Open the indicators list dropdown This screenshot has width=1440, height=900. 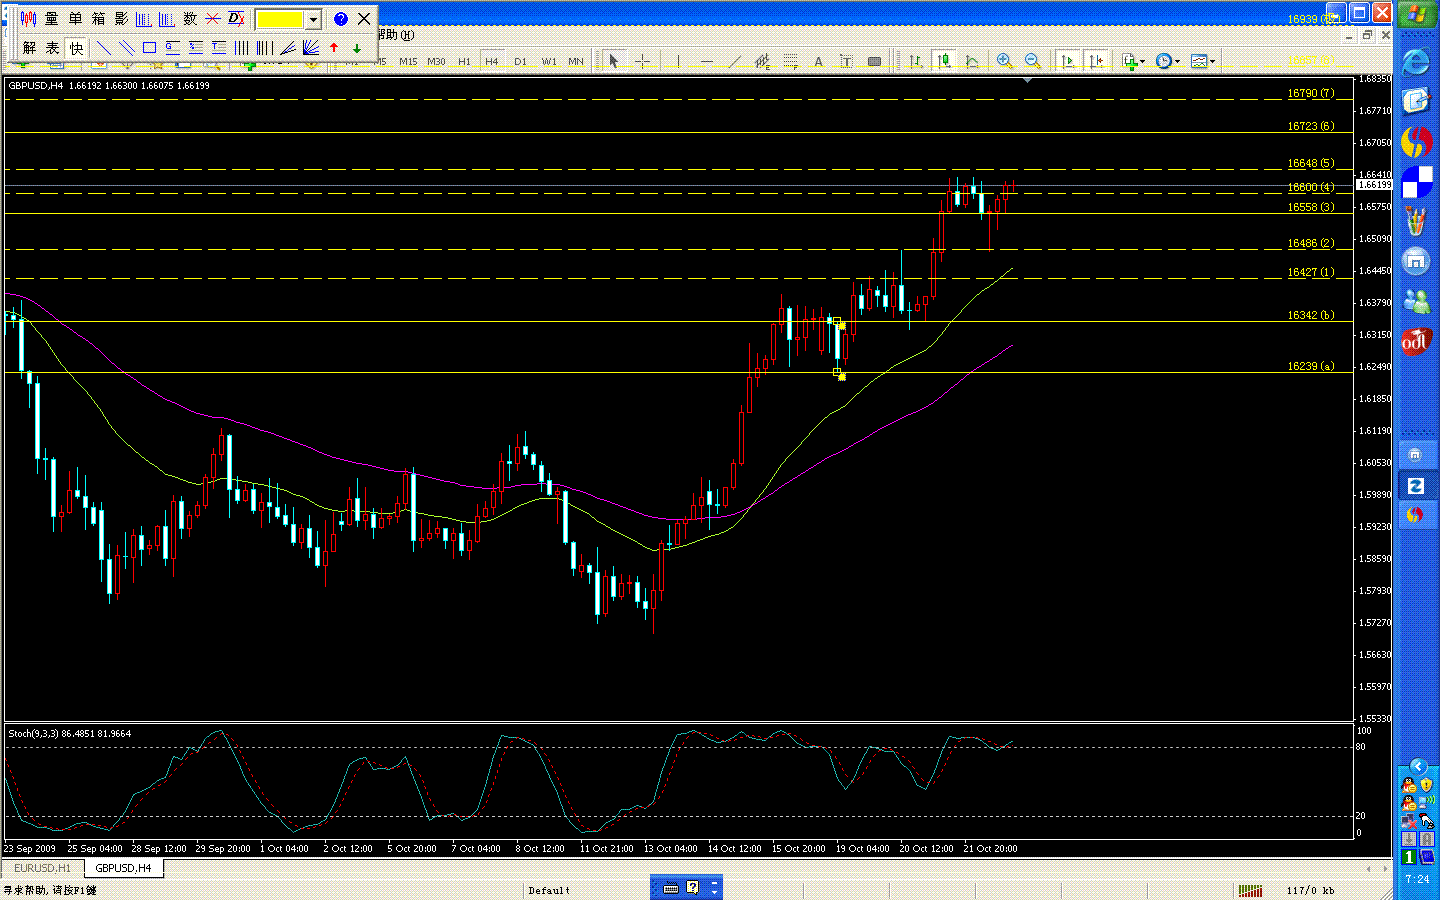(1133, 62)
